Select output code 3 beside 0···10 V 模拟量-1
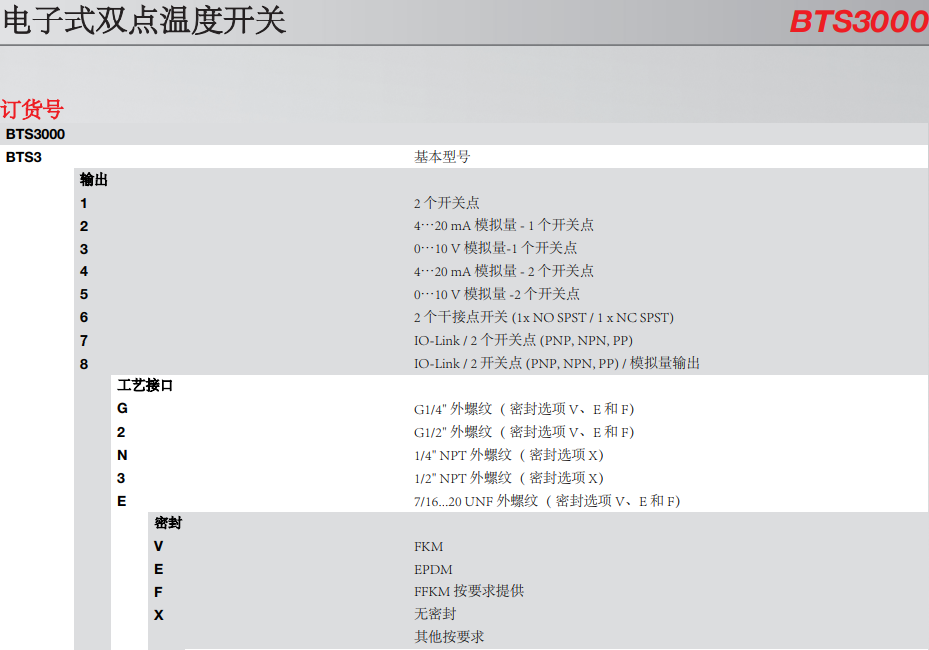Screen dimensions: 929x650 (x=84, y=249)
